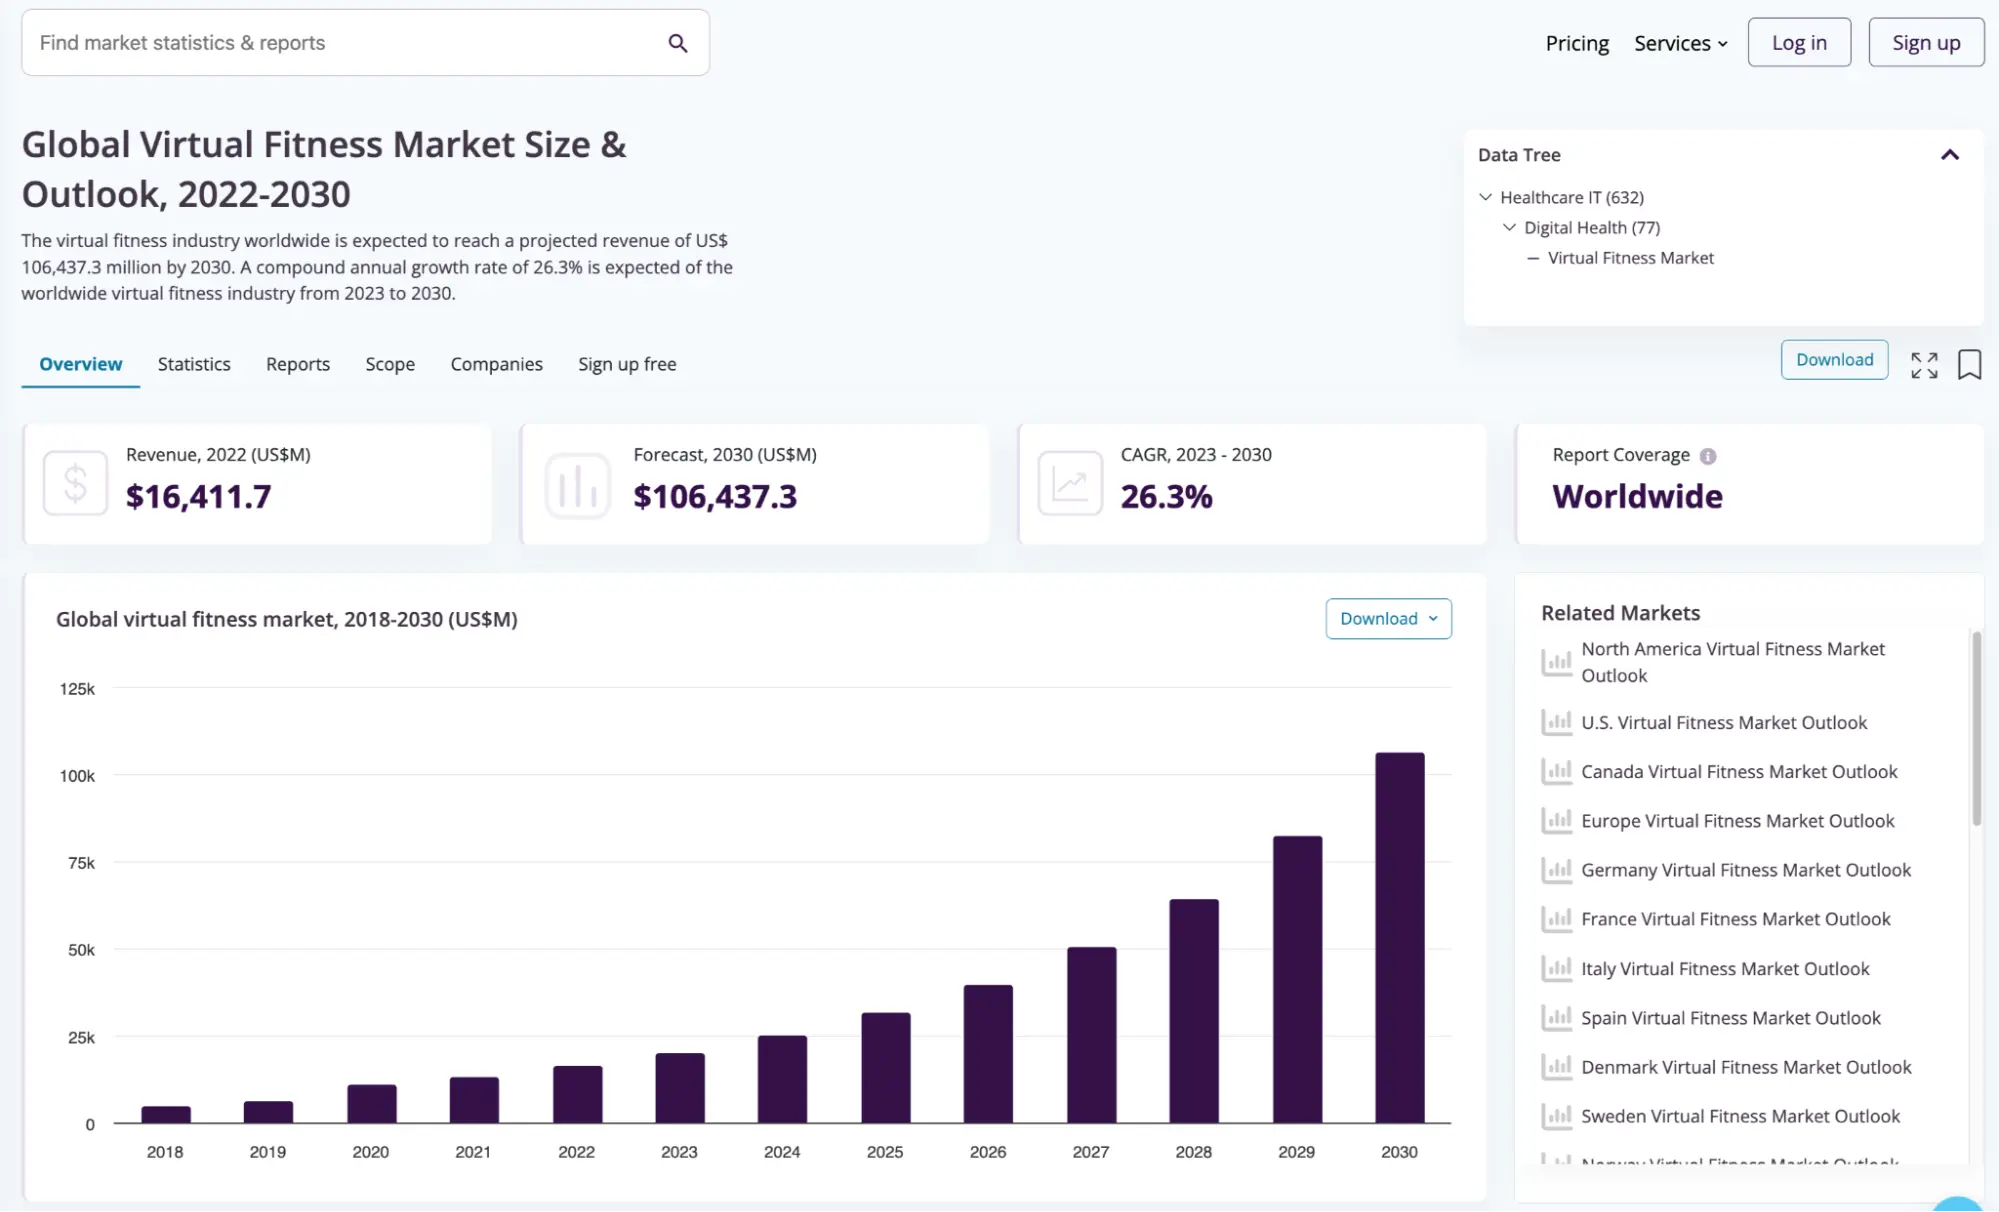This screenshot has height=1212, width=1999.
Task: Click the 2027 bar in chart
Action: [1091, 1035]
